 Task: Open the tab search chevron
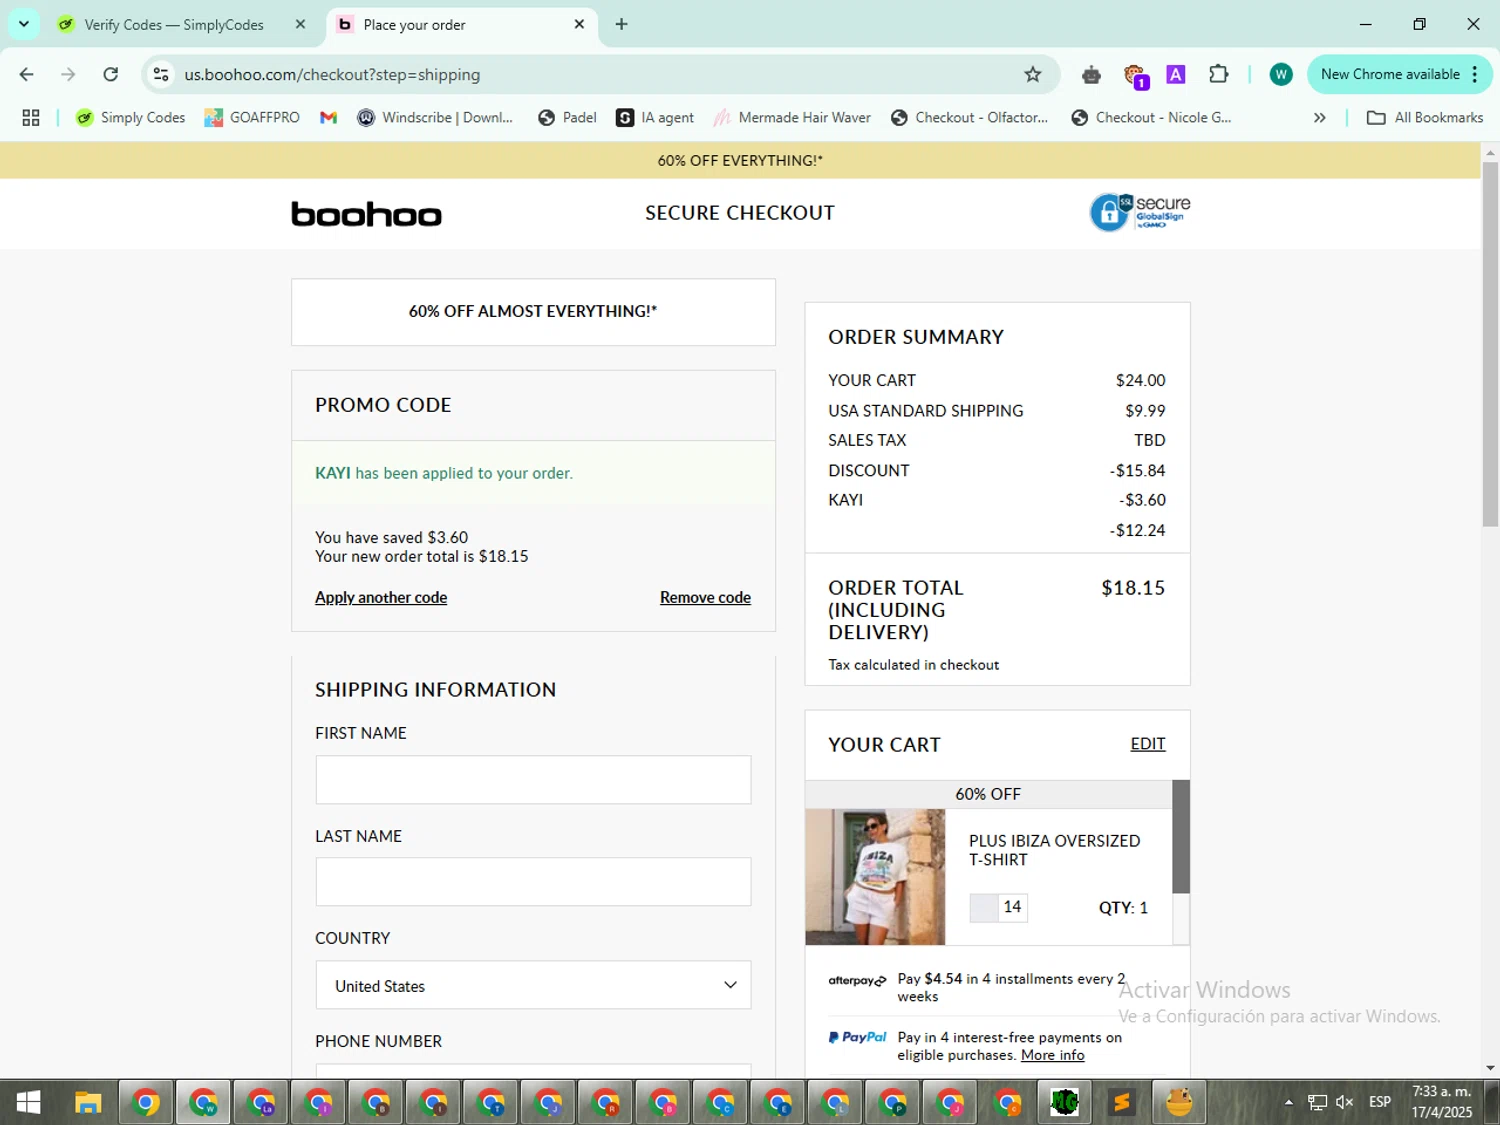24,24
